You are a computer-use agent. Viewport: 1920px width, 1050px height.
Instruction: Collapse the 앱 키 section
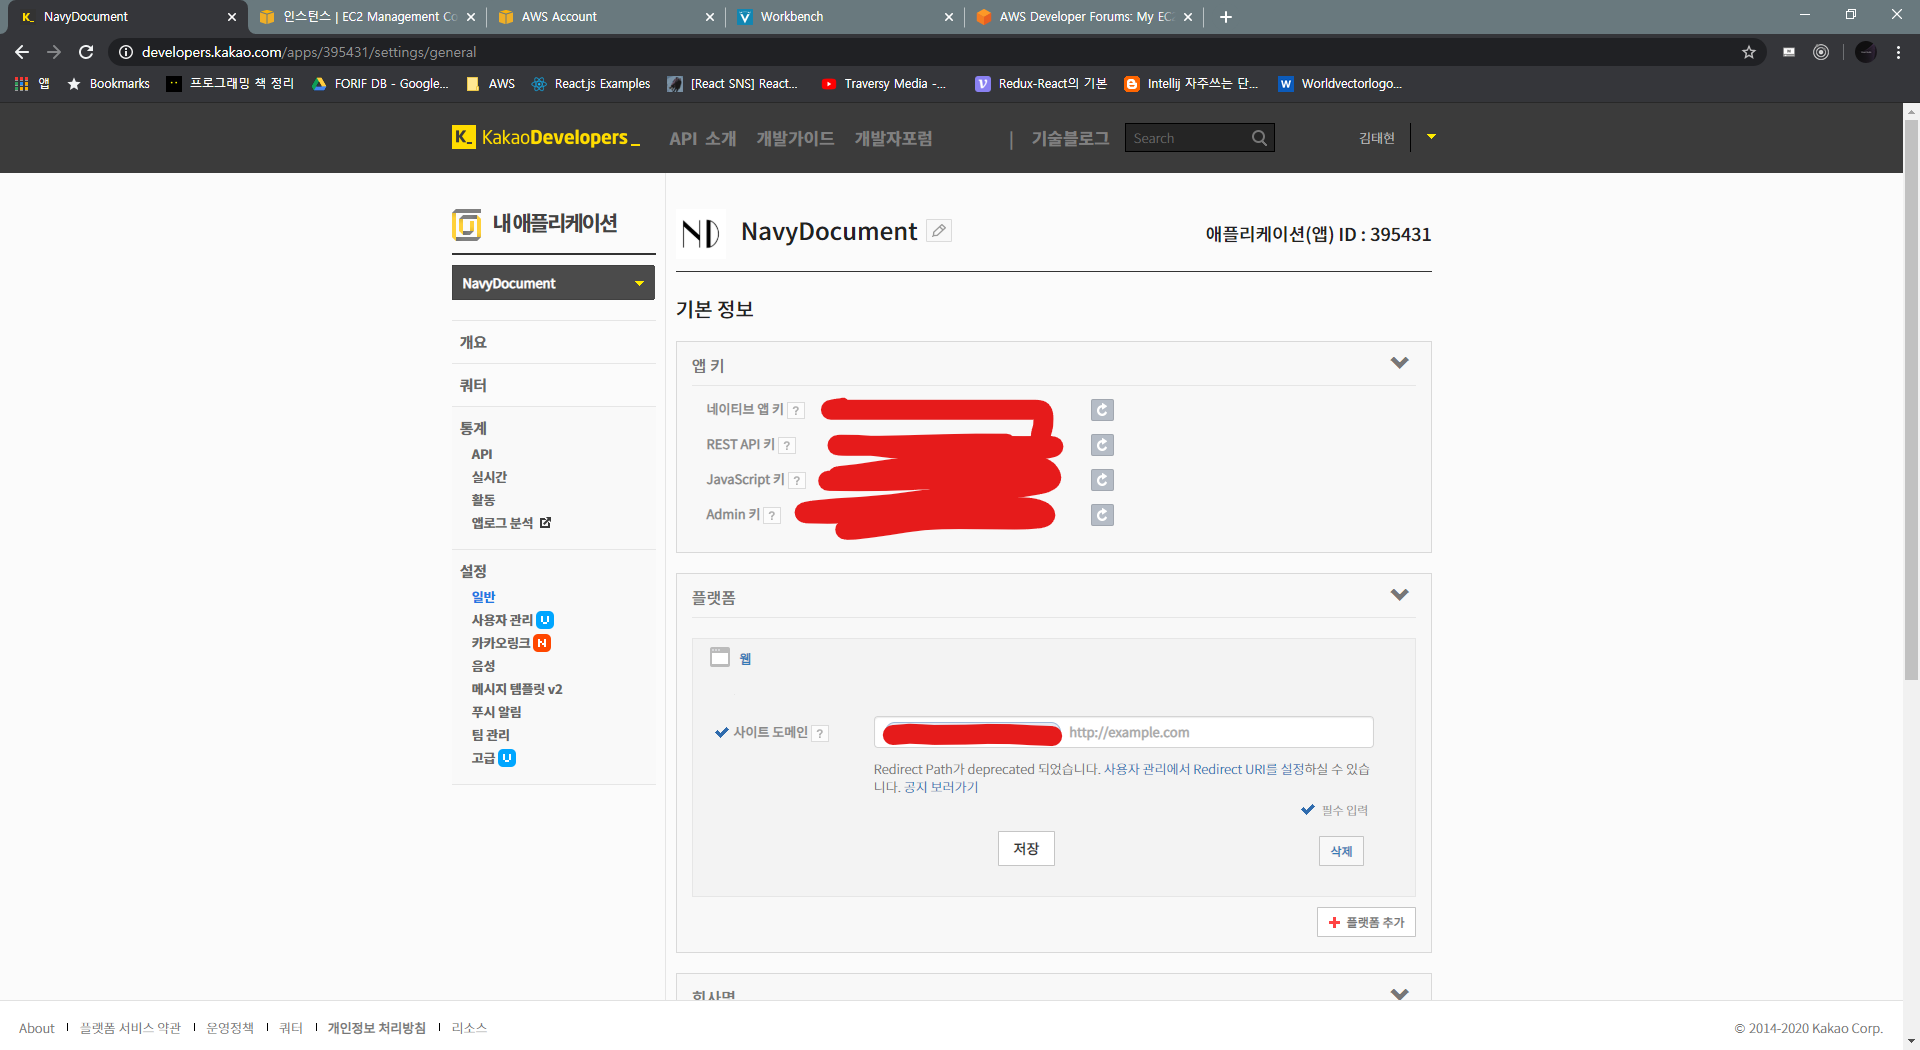click(1400, 363)
